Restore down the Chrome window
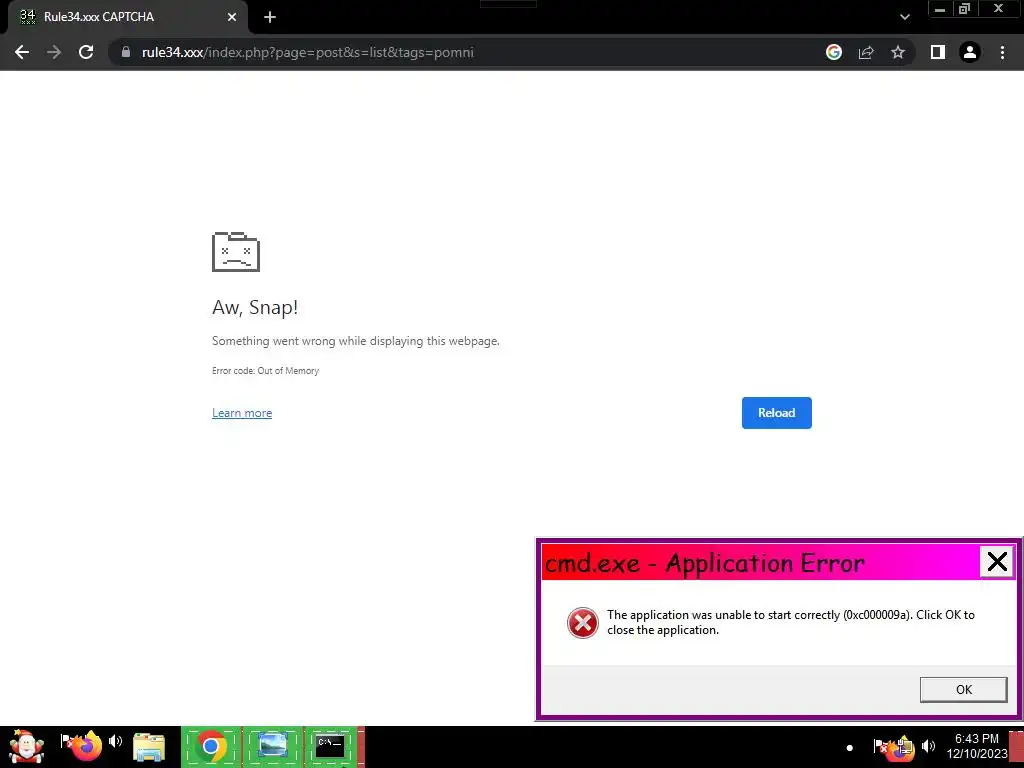Screen dimensions: 1024x768 pos(965,9)
